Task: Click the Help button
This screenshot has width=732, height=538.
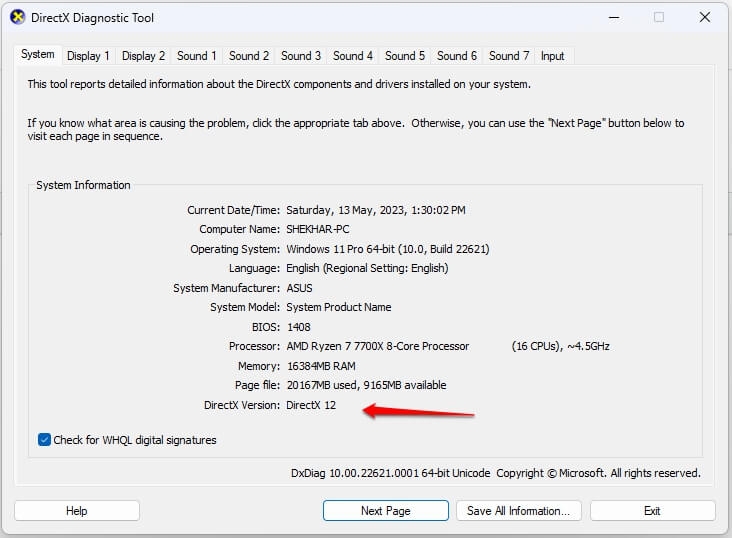Action: 77,511
